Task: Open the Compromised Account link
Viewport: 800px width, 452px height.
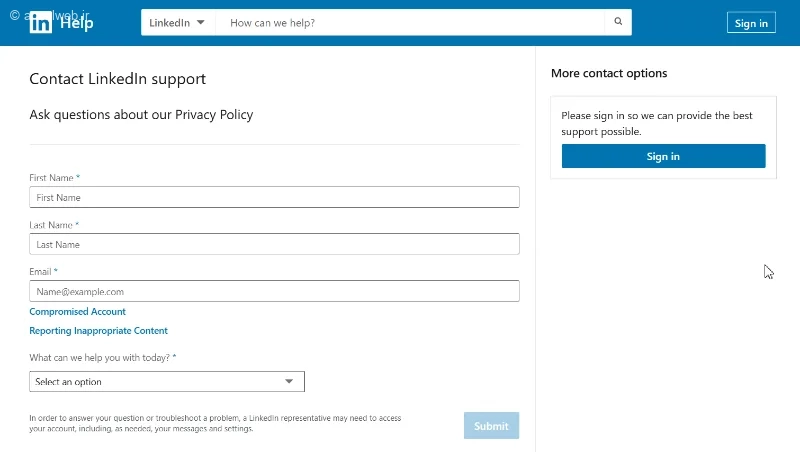Action: pyautogui.click(x=77, y=312)
